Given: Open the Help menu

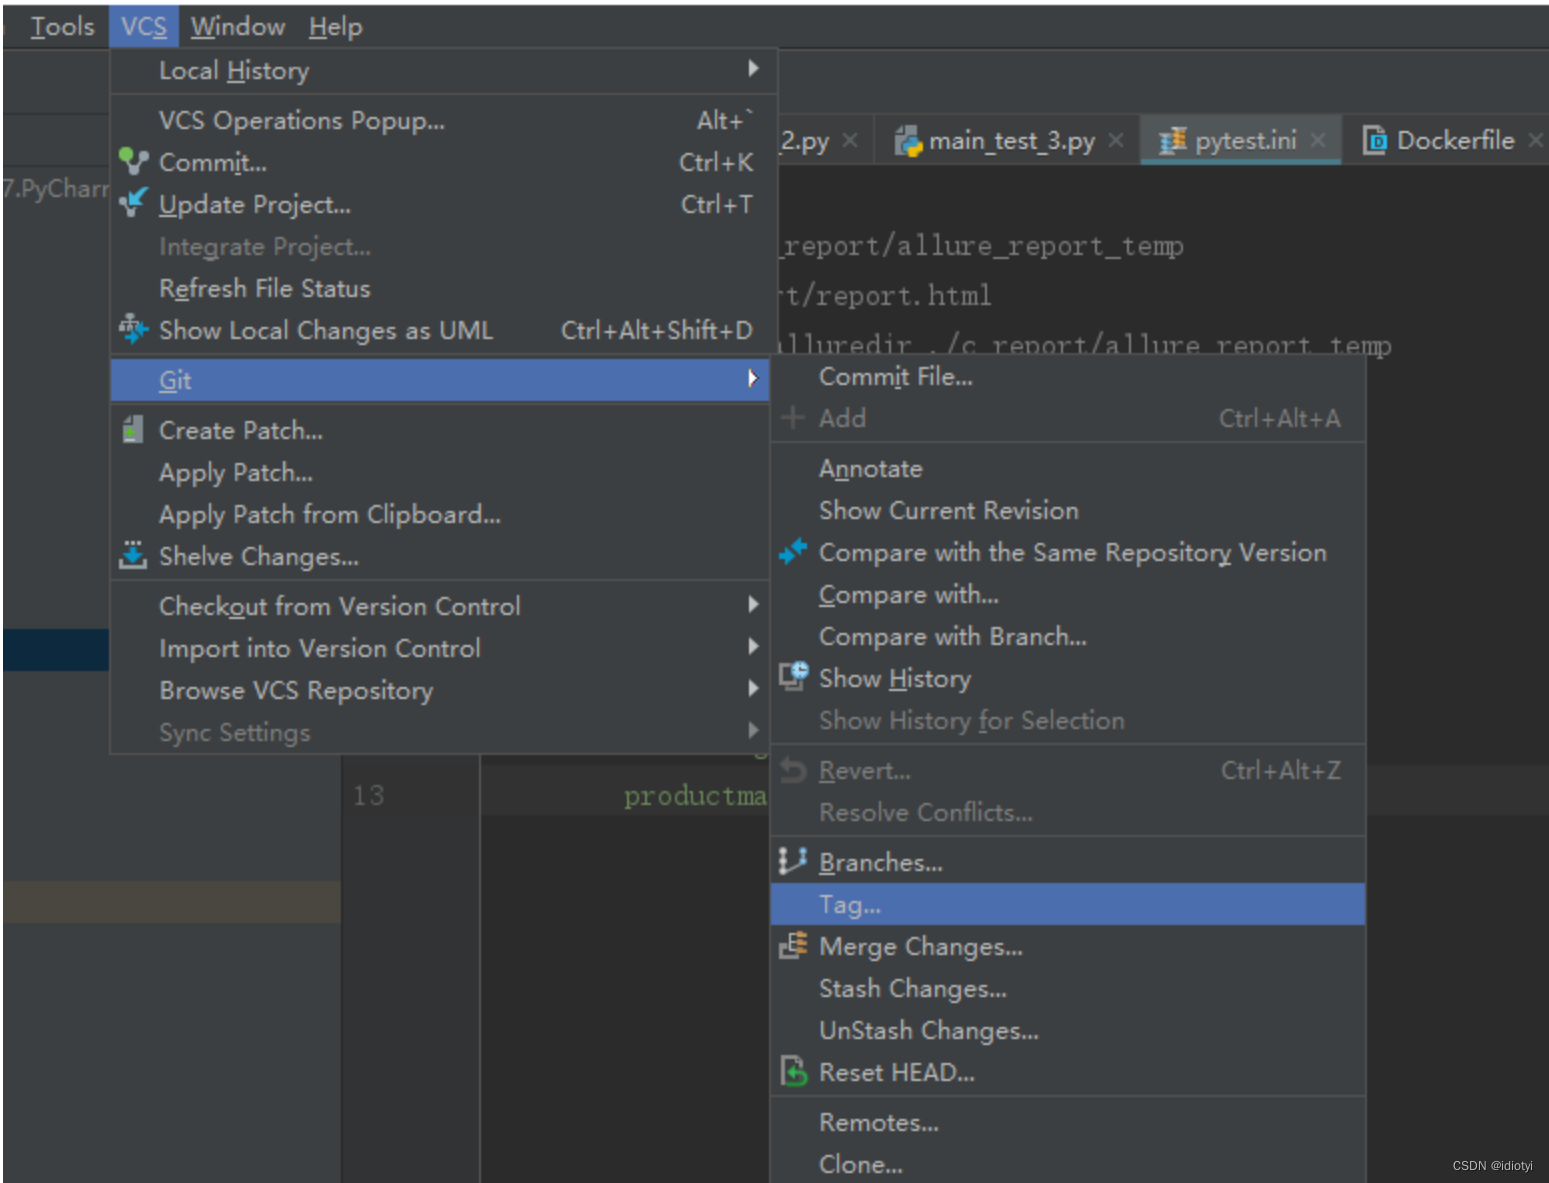Looking at the screenshot, I should click(x=335, y=27).
